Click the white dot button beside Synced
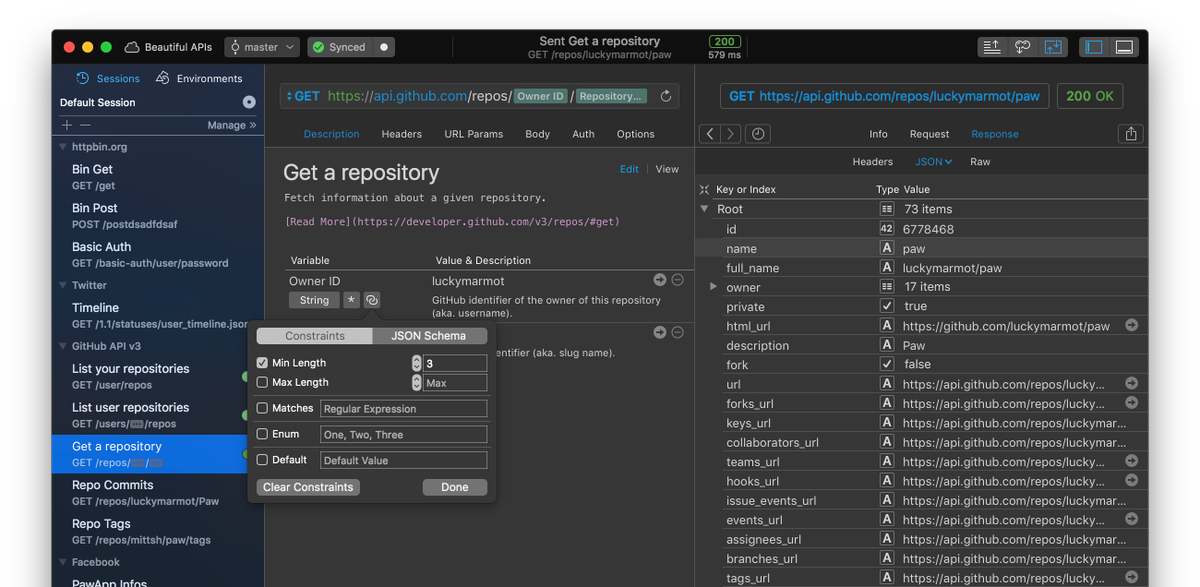The height and width of the screenshot is (587, 1200). (x=383, y=47)
